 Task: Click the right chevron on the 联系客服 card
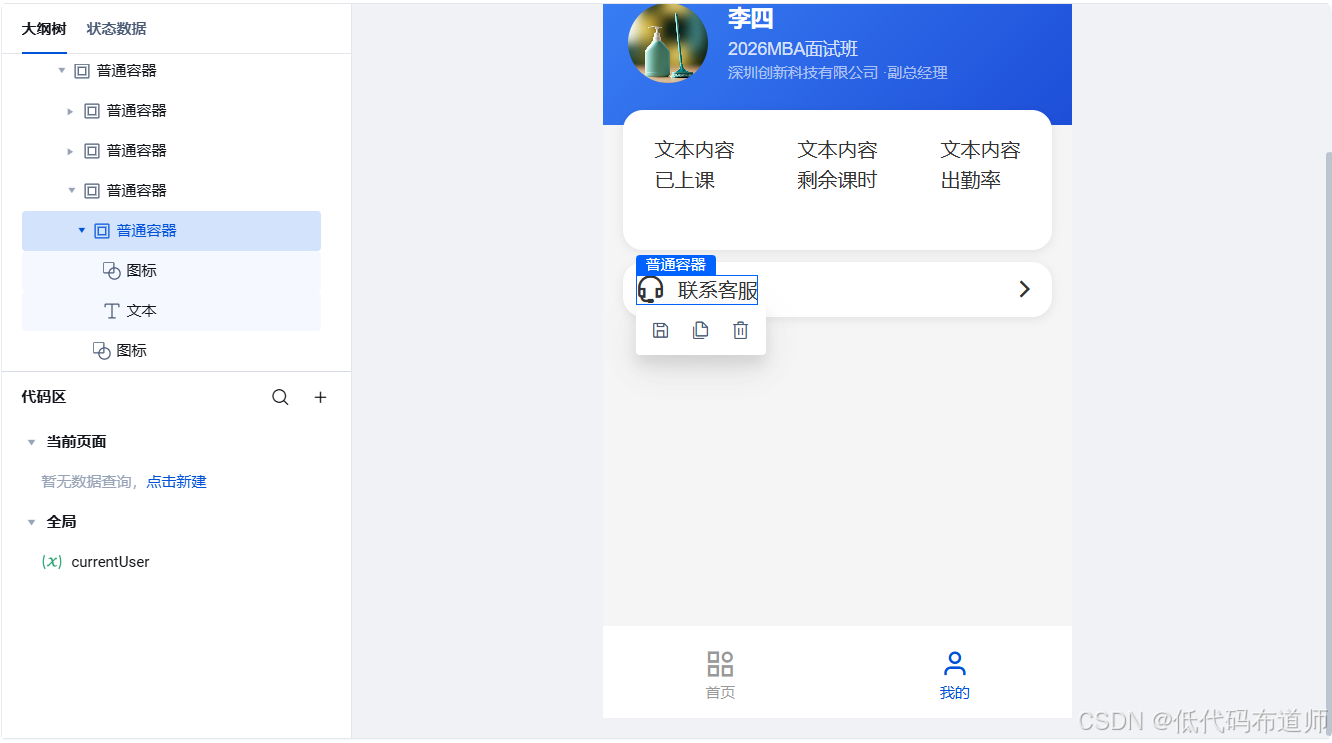1024,289
